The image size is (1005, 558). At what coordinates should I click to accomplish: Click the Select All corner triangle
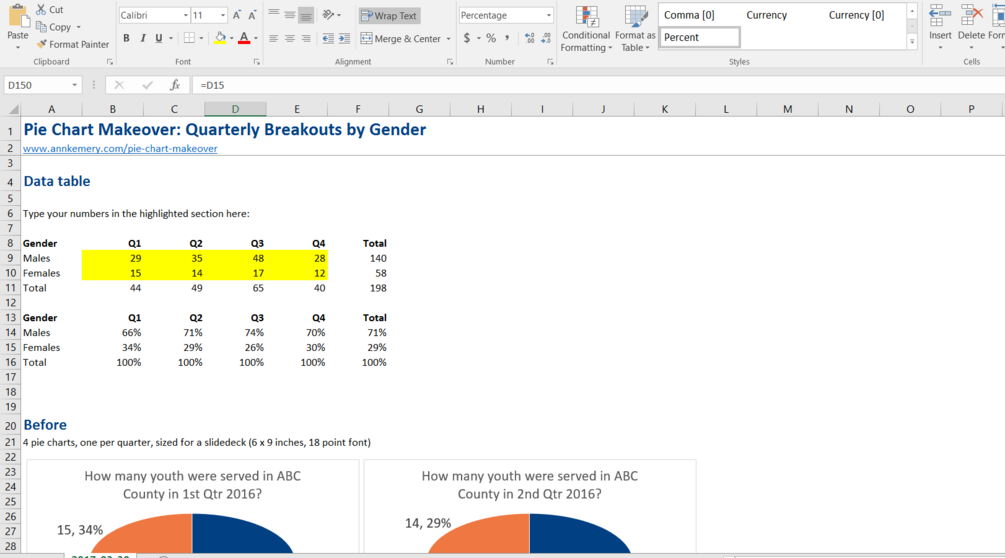pyautogui.click(x=11, y=110)
